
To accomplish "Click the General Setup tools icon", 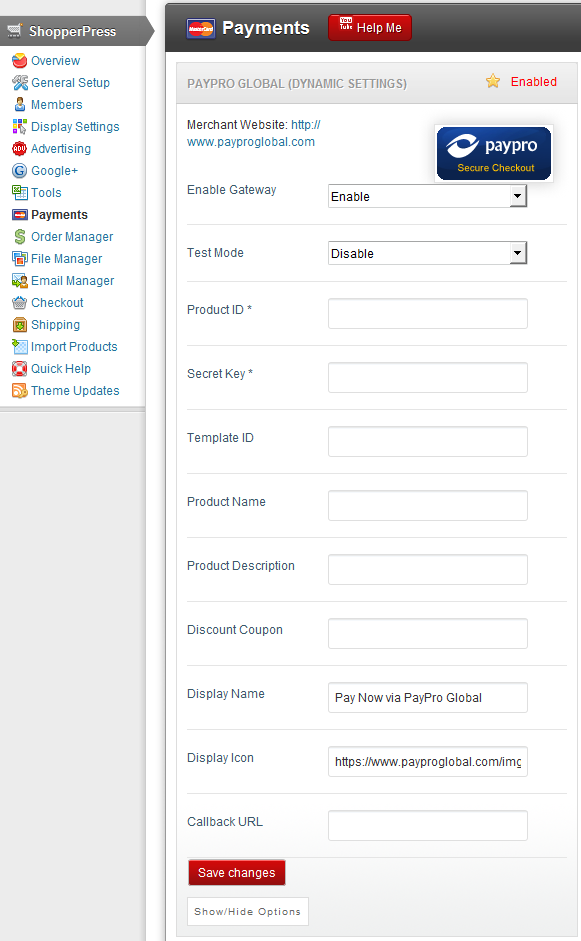I will (x=20, y=83).
